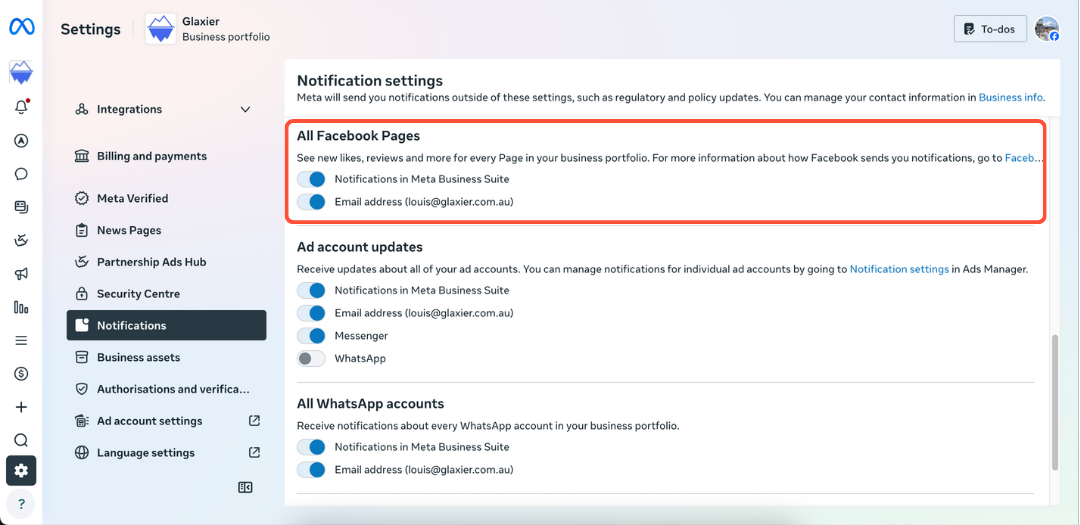The image size is (1080, 525).
Task: Click the collapse sidebar panel icon
Action: pos(245,487)
